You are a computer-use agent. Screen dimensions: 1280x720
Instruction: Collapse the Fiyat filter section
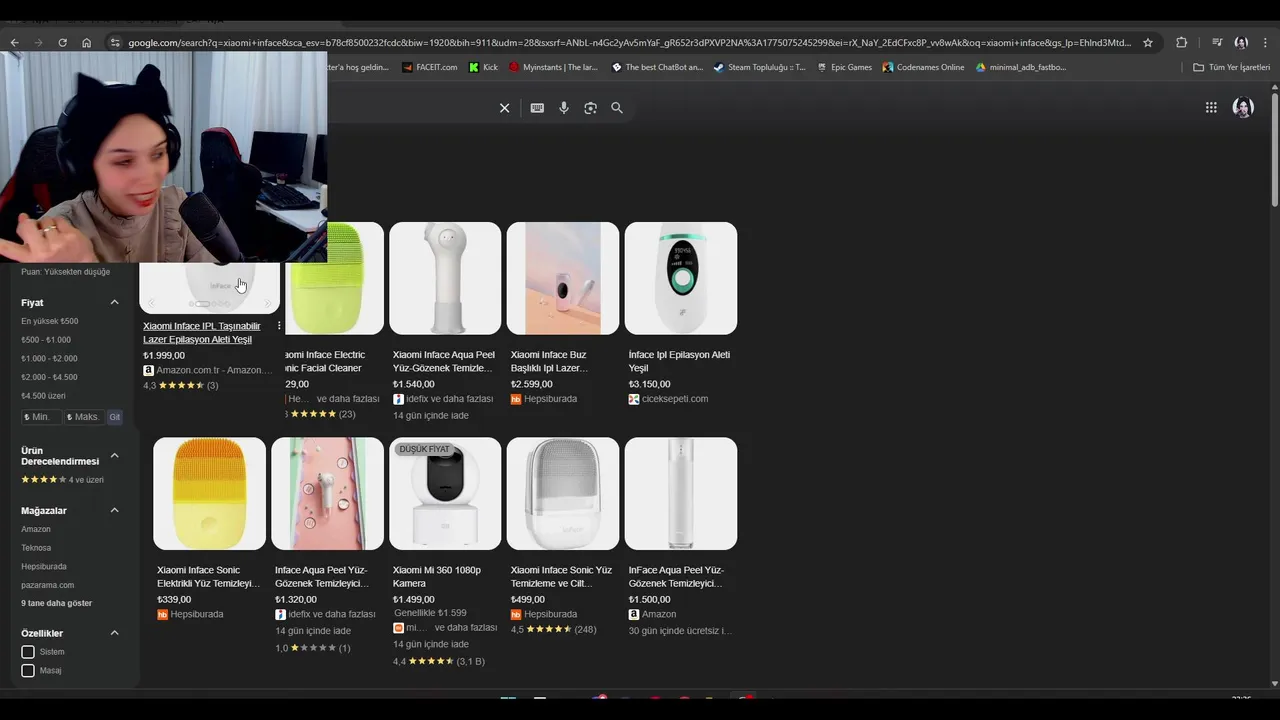pos(114,303)
